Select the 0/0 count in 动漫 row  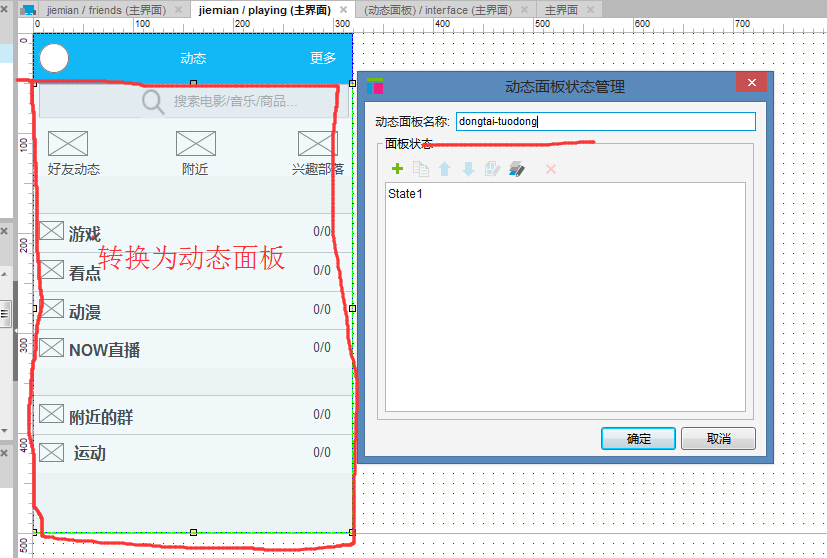point(322,309)
